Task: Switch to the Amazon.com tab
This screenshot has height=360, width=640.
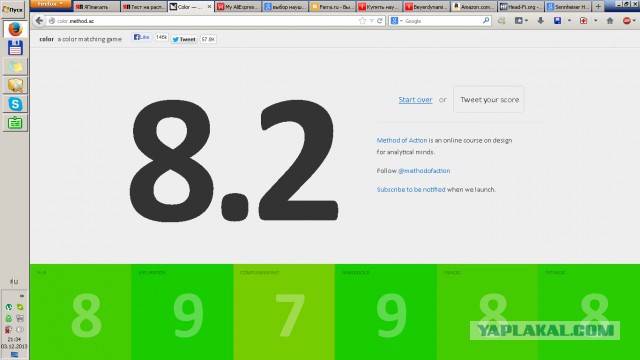Action: pyautogui.click(x=473, y=7)
